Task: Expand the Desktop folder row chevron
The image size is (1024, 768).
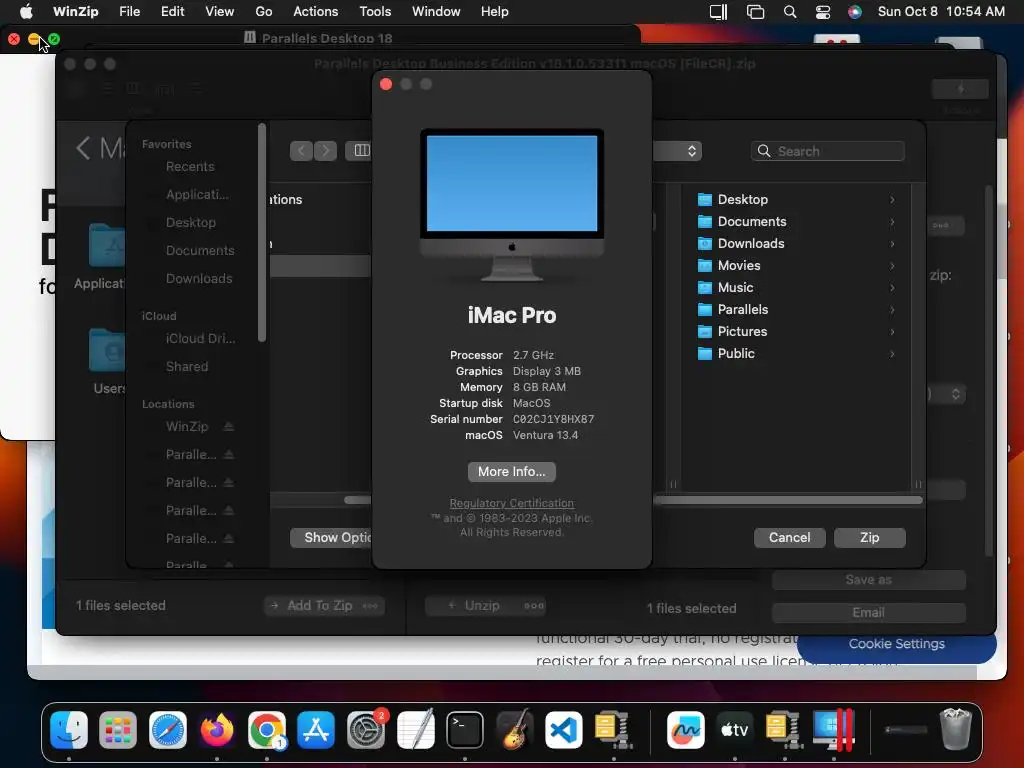Action: pyautogui.click(x=892, y=200)
